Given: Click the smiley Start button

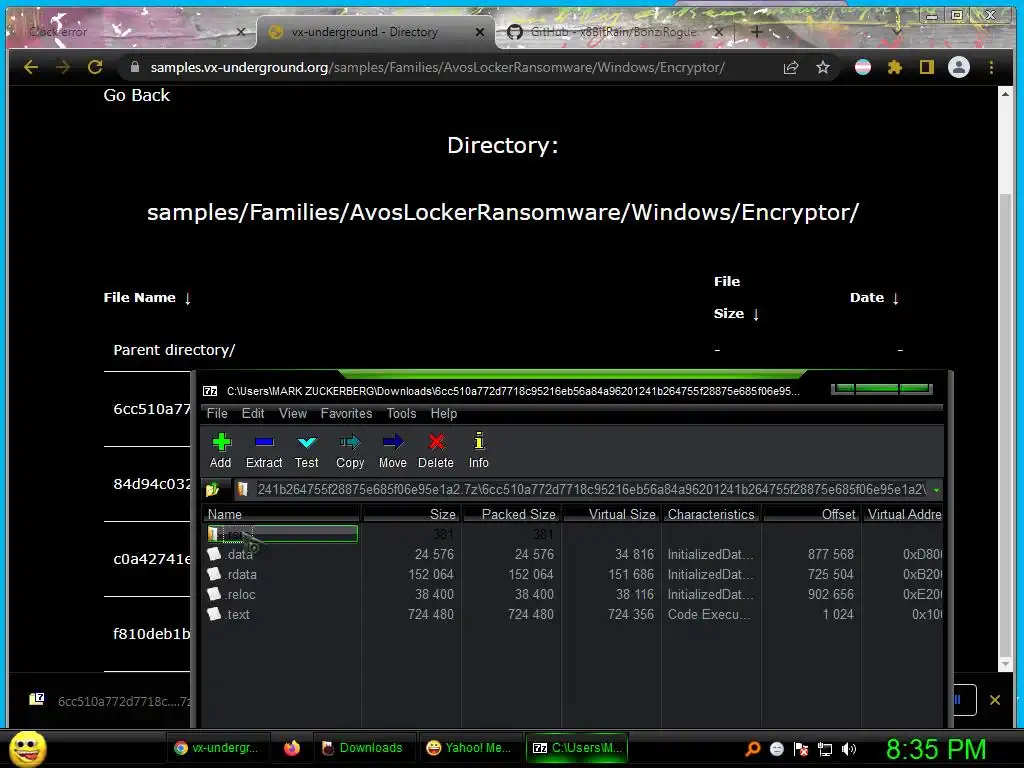Looking at the screenshot, I should coord(28,748).
